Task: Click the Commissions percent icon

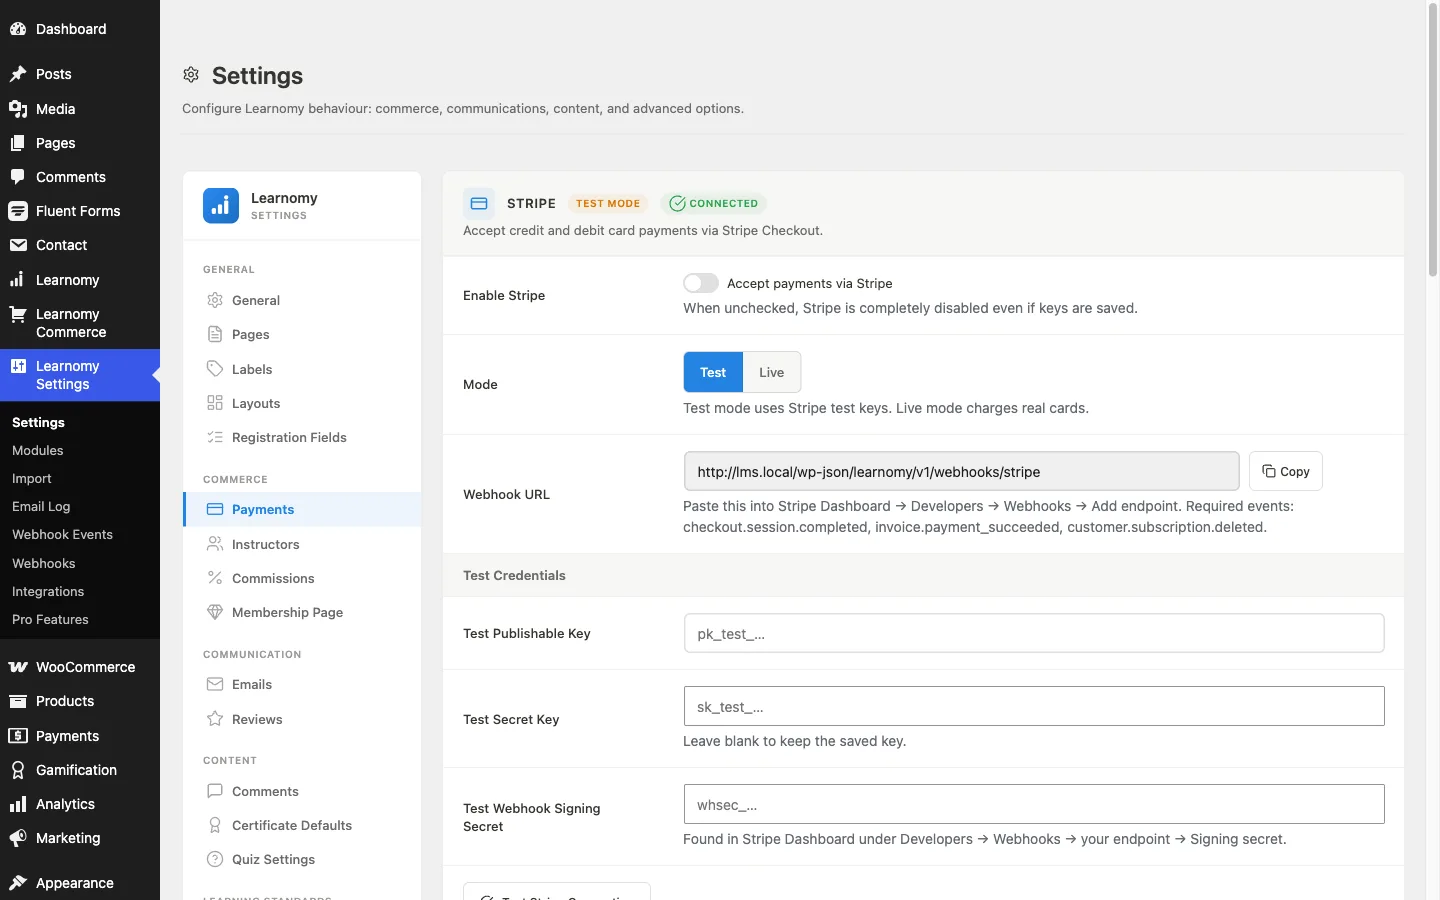Action: (x=215, y=578)
